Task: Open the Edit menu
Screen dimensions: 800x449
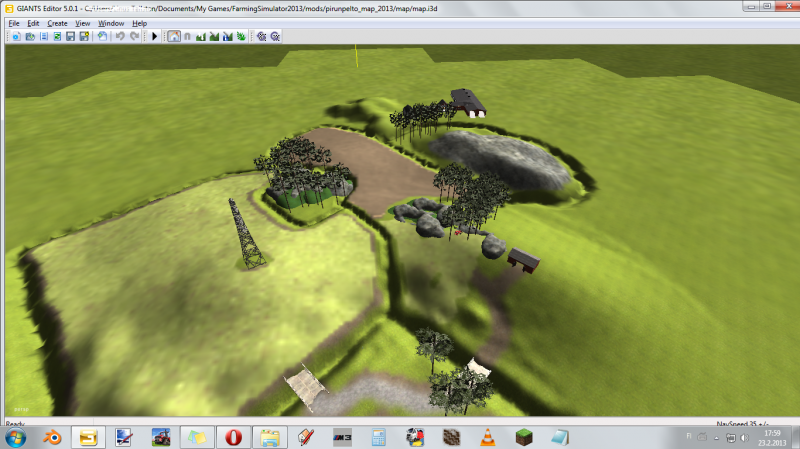Action: (x=33, y=23)
